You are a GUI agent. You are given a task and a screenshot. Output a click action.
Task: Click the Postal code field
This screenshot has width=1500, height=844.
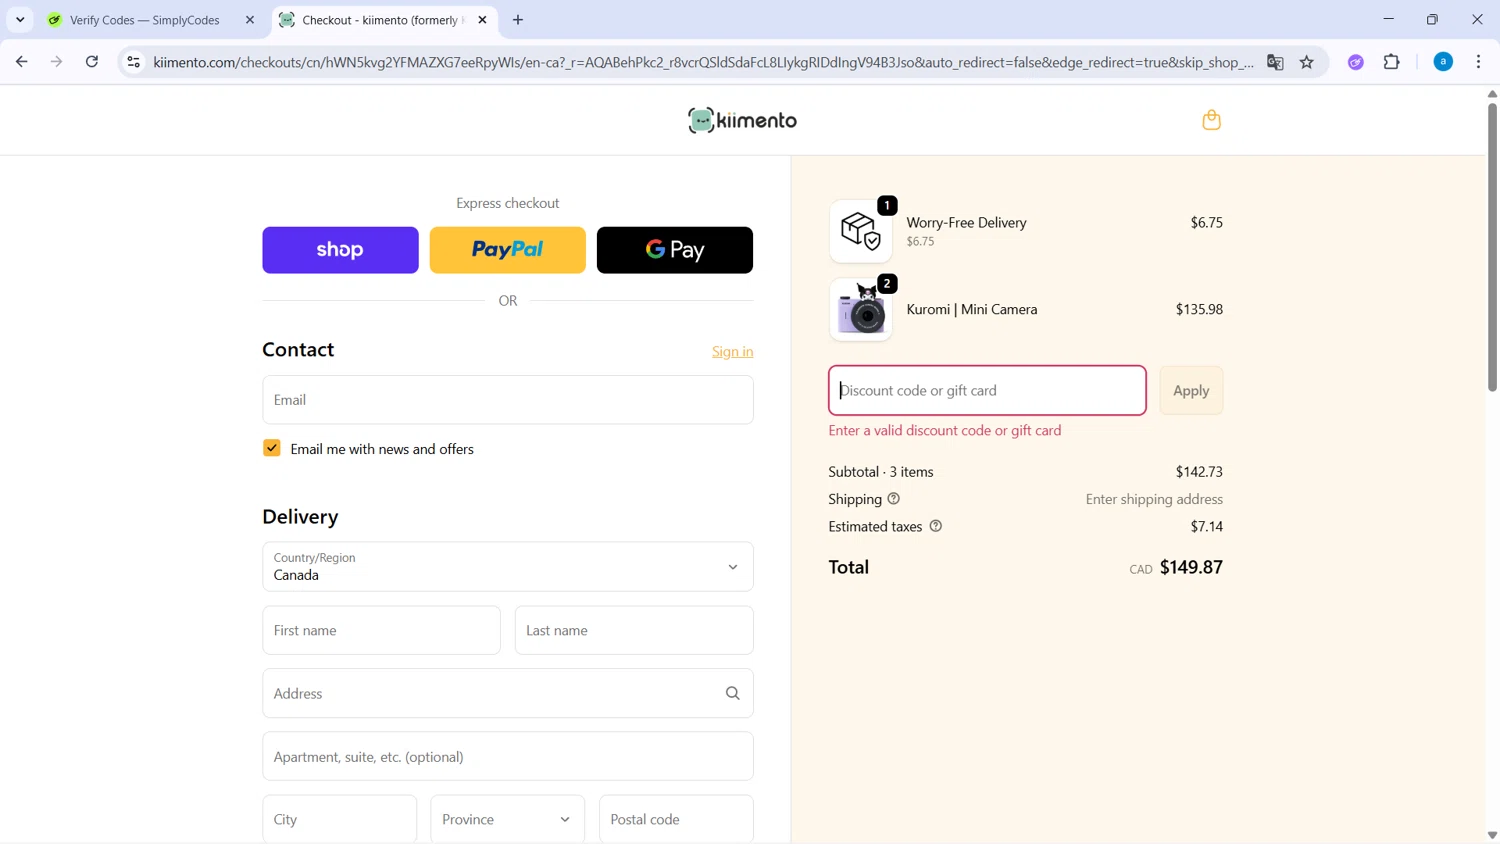coord(676,819)
